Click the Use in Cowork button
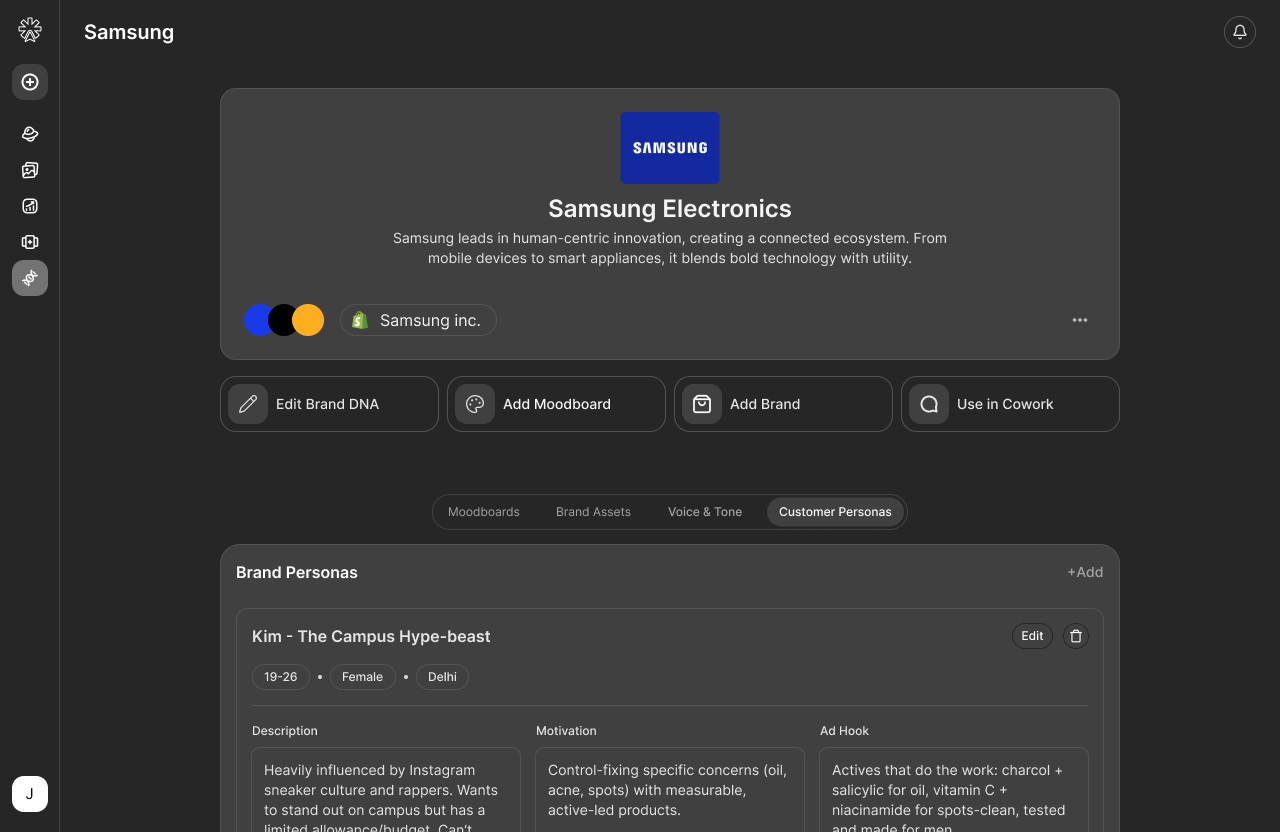Image resolution: width=1280 pixels, height=832 pixels. (1010, 404)
